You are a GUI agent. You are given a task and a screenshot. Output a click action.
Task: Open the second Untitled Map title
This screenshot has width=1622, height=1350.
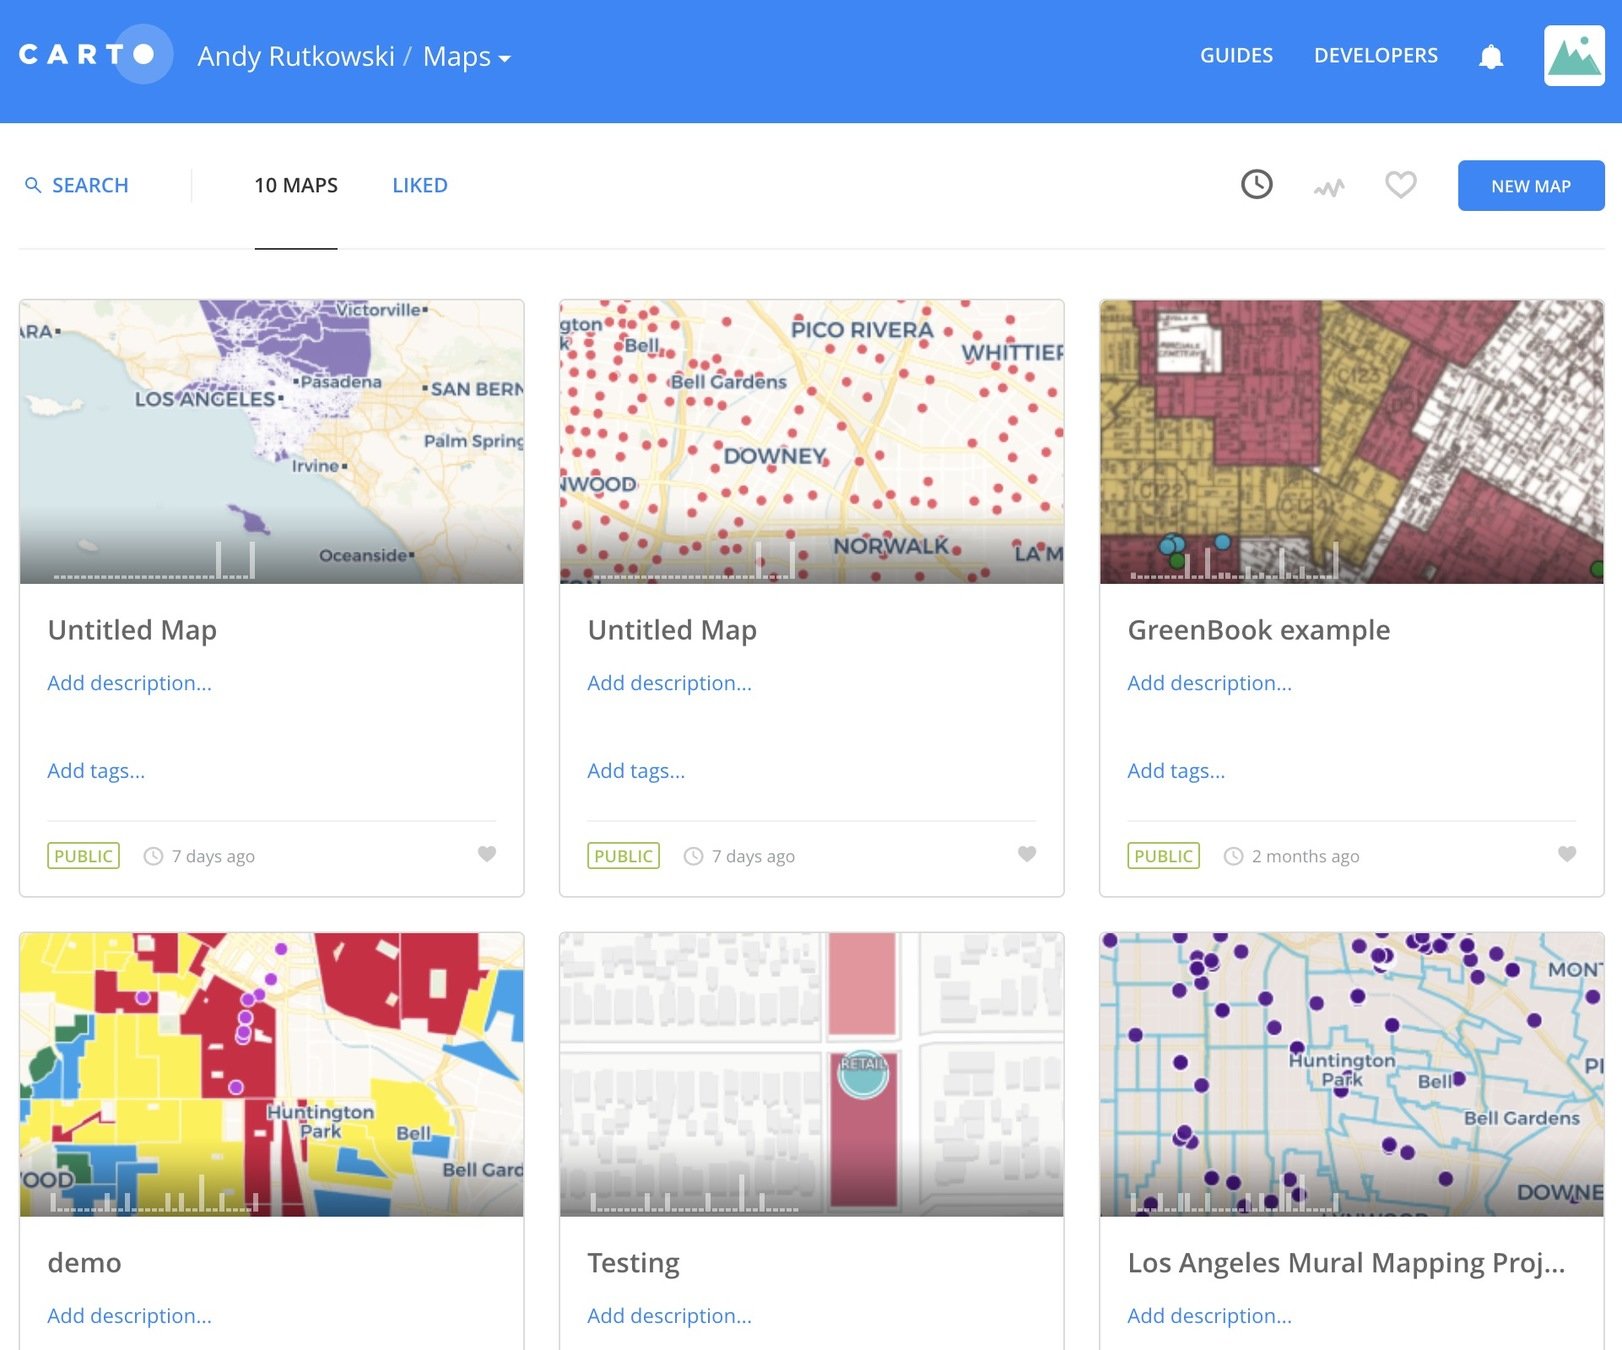672,630
